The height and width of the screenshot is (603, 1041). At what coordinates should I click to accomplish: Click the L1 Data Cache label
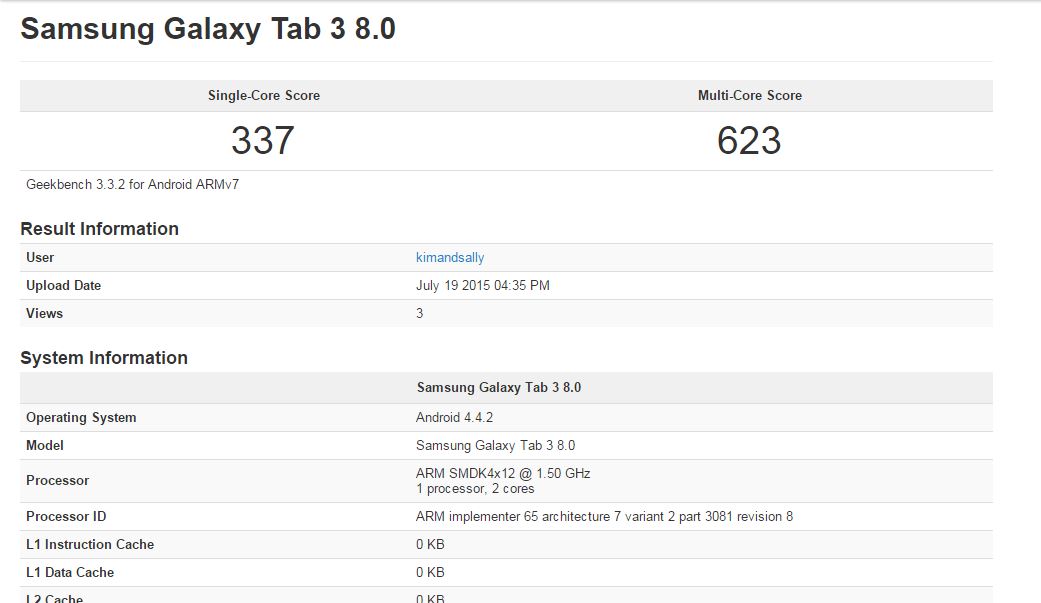pos(70,572)
